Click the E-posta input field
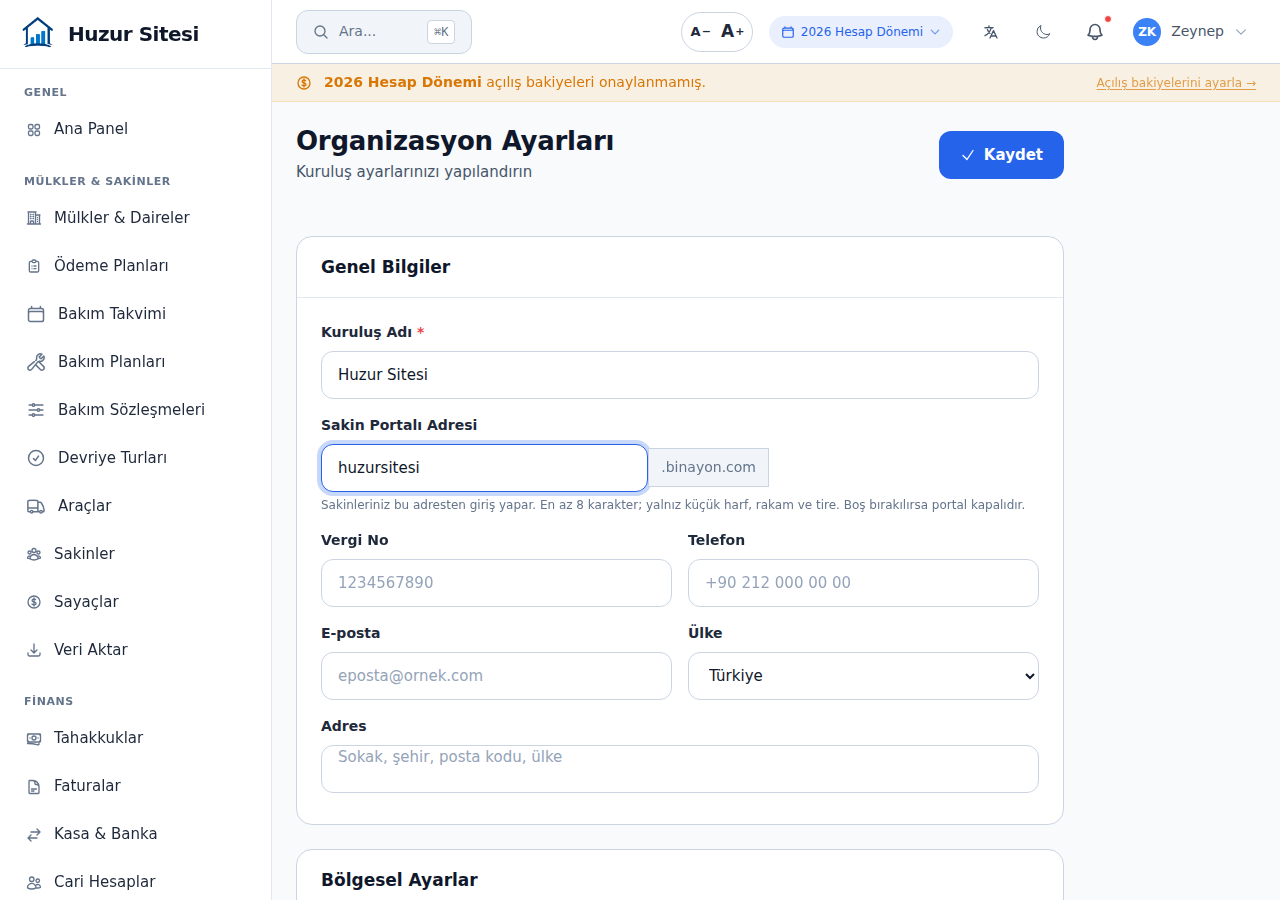 coord(496,676)
